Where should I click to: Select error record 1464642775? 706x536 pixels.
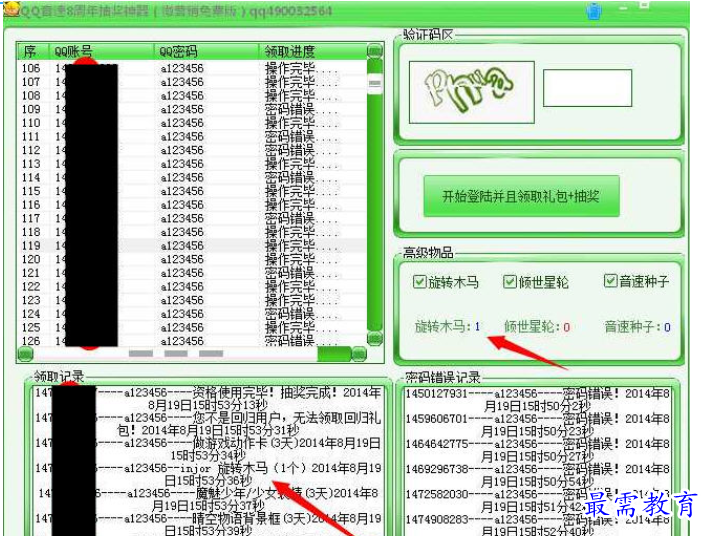(538, 450)
